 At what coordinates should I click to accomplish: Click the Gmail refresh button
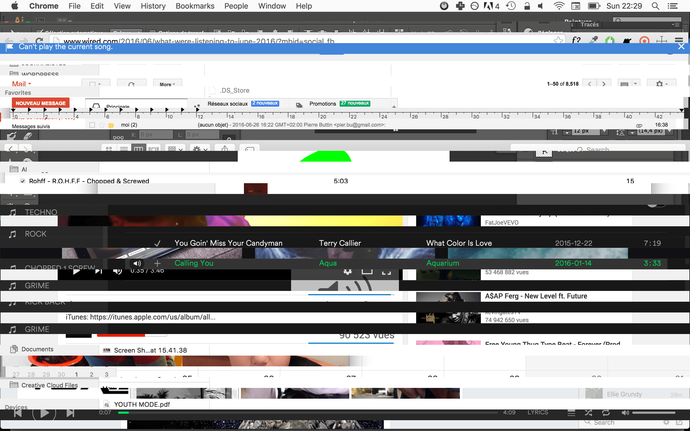click(131, 84)
